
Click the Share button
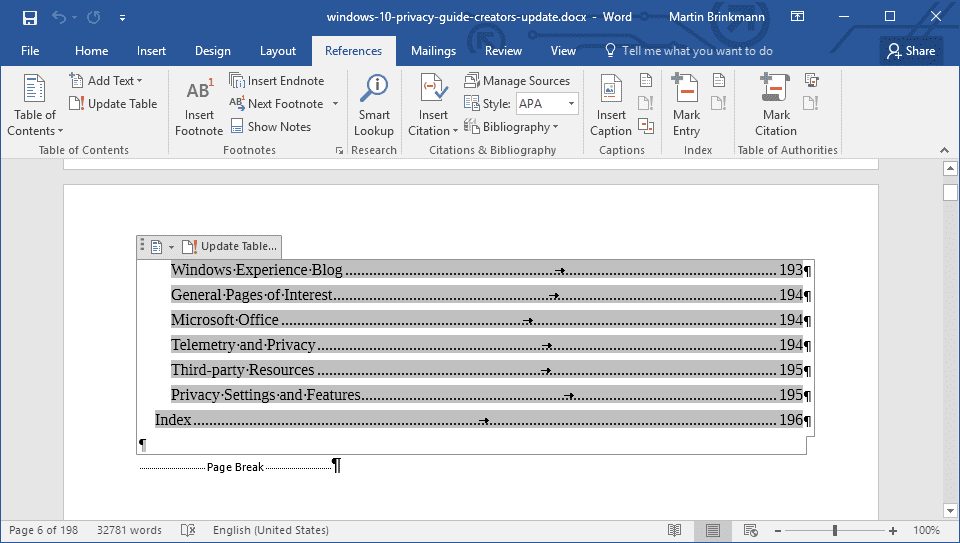click(x=911, y=51)
